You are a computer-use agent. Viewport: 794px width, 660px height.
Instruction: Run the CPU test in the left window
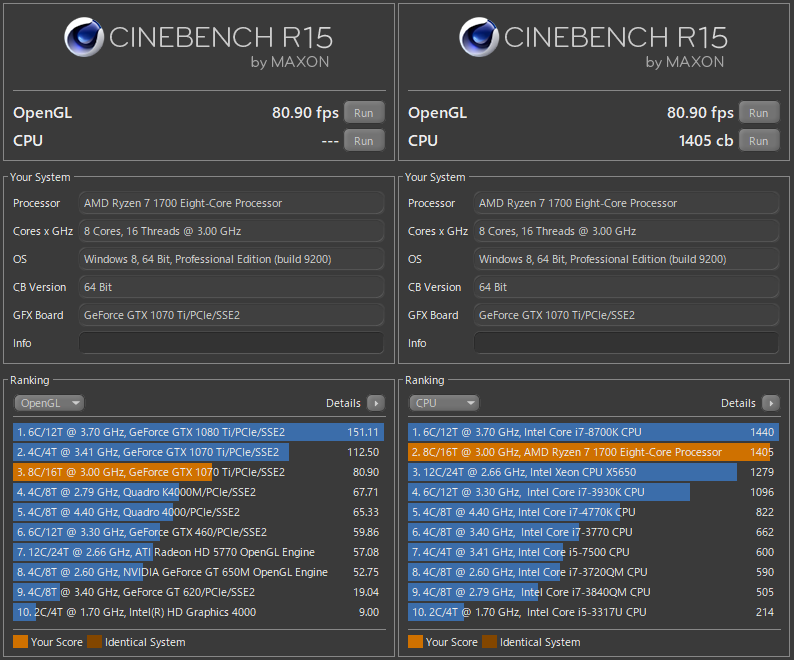364,141
